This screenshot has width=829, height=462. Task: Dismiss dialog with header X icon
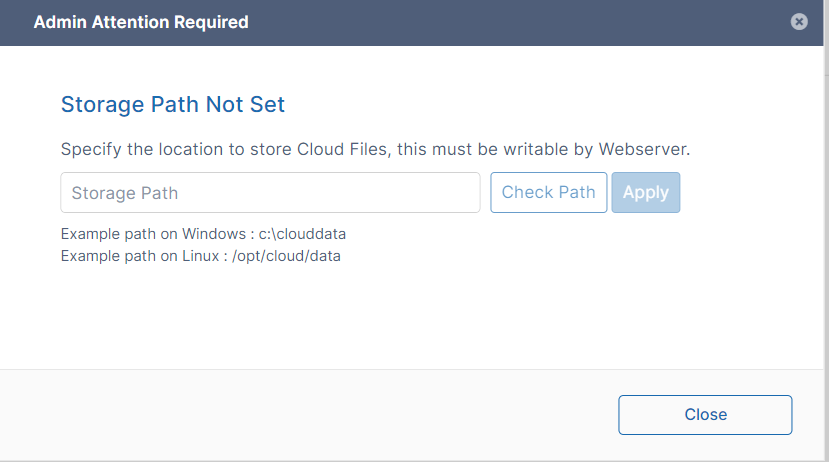click(x=798, y=22)
